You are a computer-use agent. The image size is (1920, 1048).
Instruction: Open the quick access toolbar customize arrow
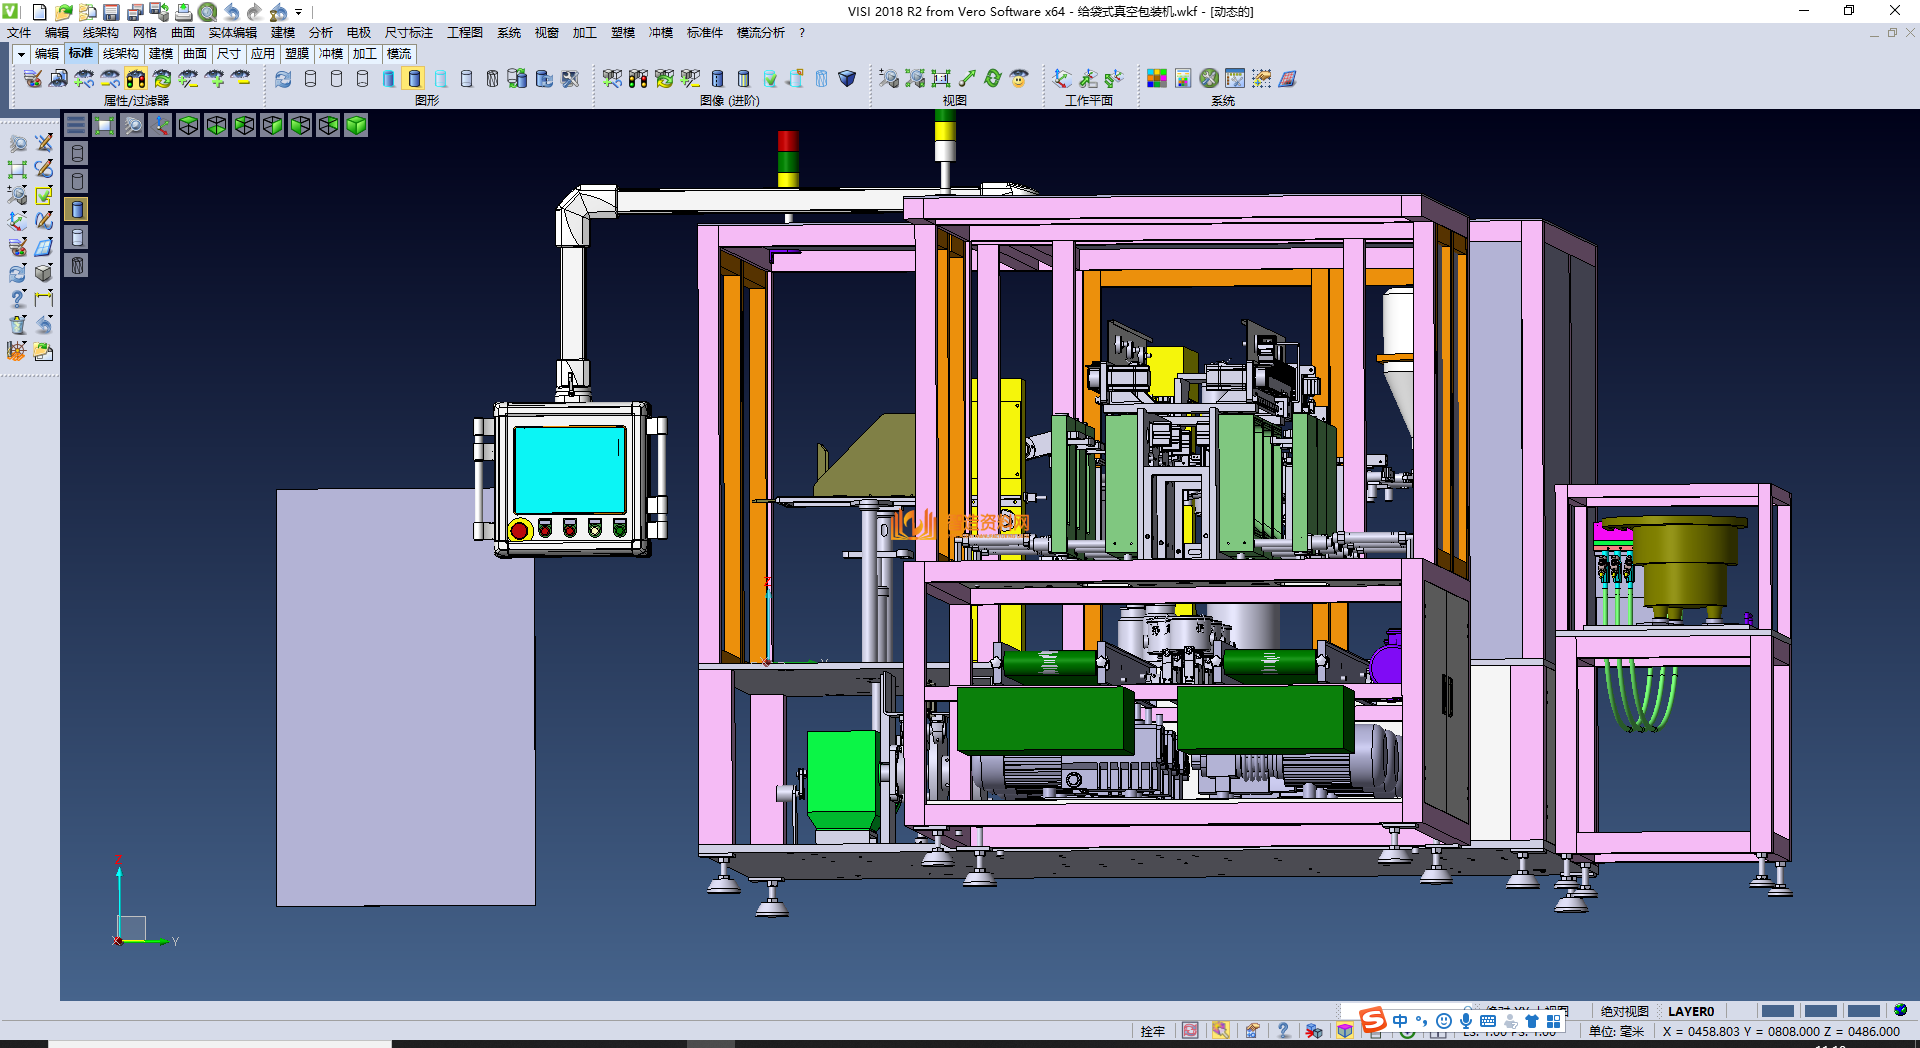pos(299,13)
